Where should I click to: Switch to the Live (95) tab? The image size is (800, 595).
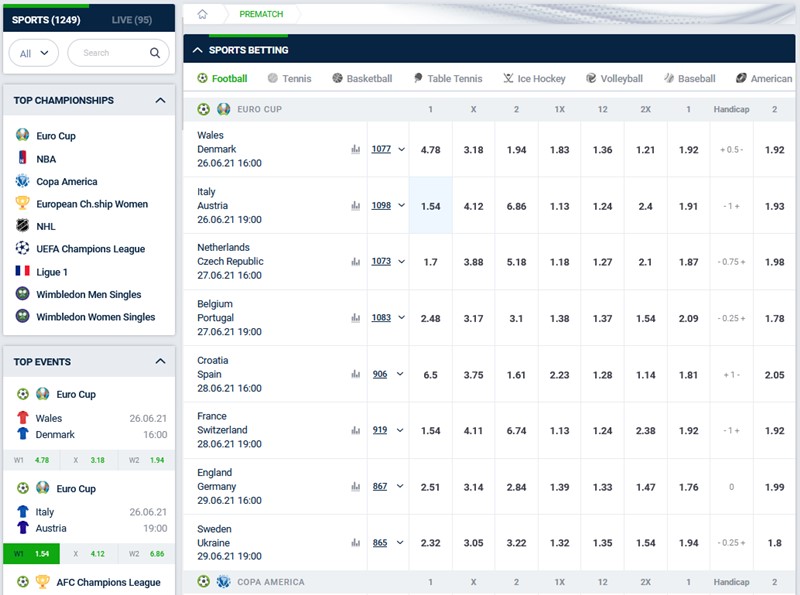click(134, 19)
